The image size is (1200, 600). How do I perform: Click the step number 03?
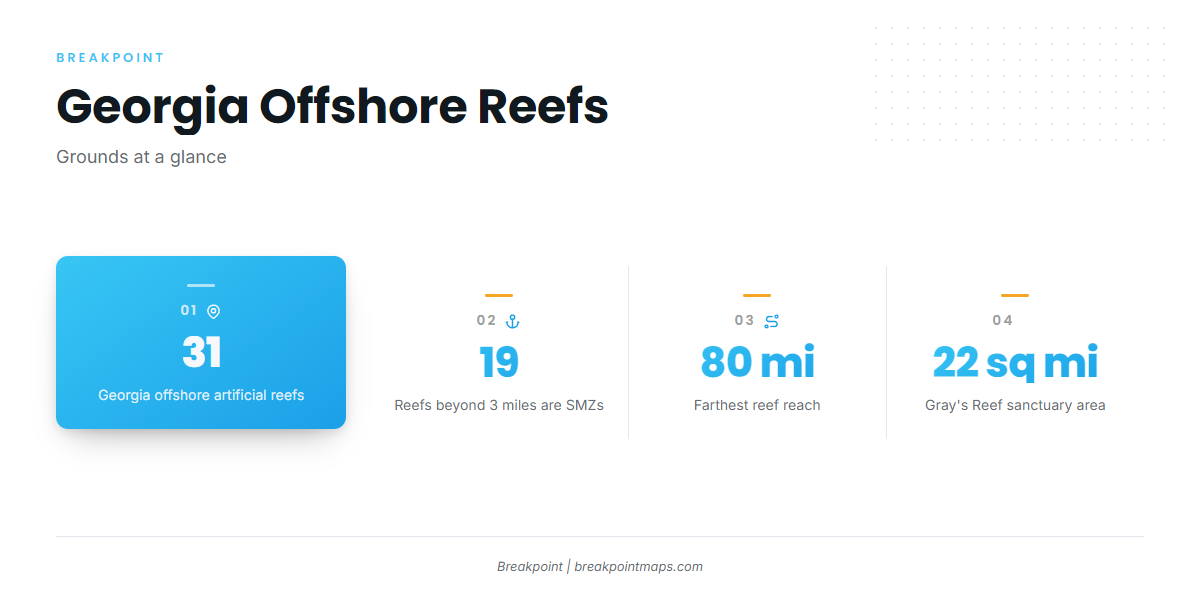pyautogui.click(x=745, y=321)
